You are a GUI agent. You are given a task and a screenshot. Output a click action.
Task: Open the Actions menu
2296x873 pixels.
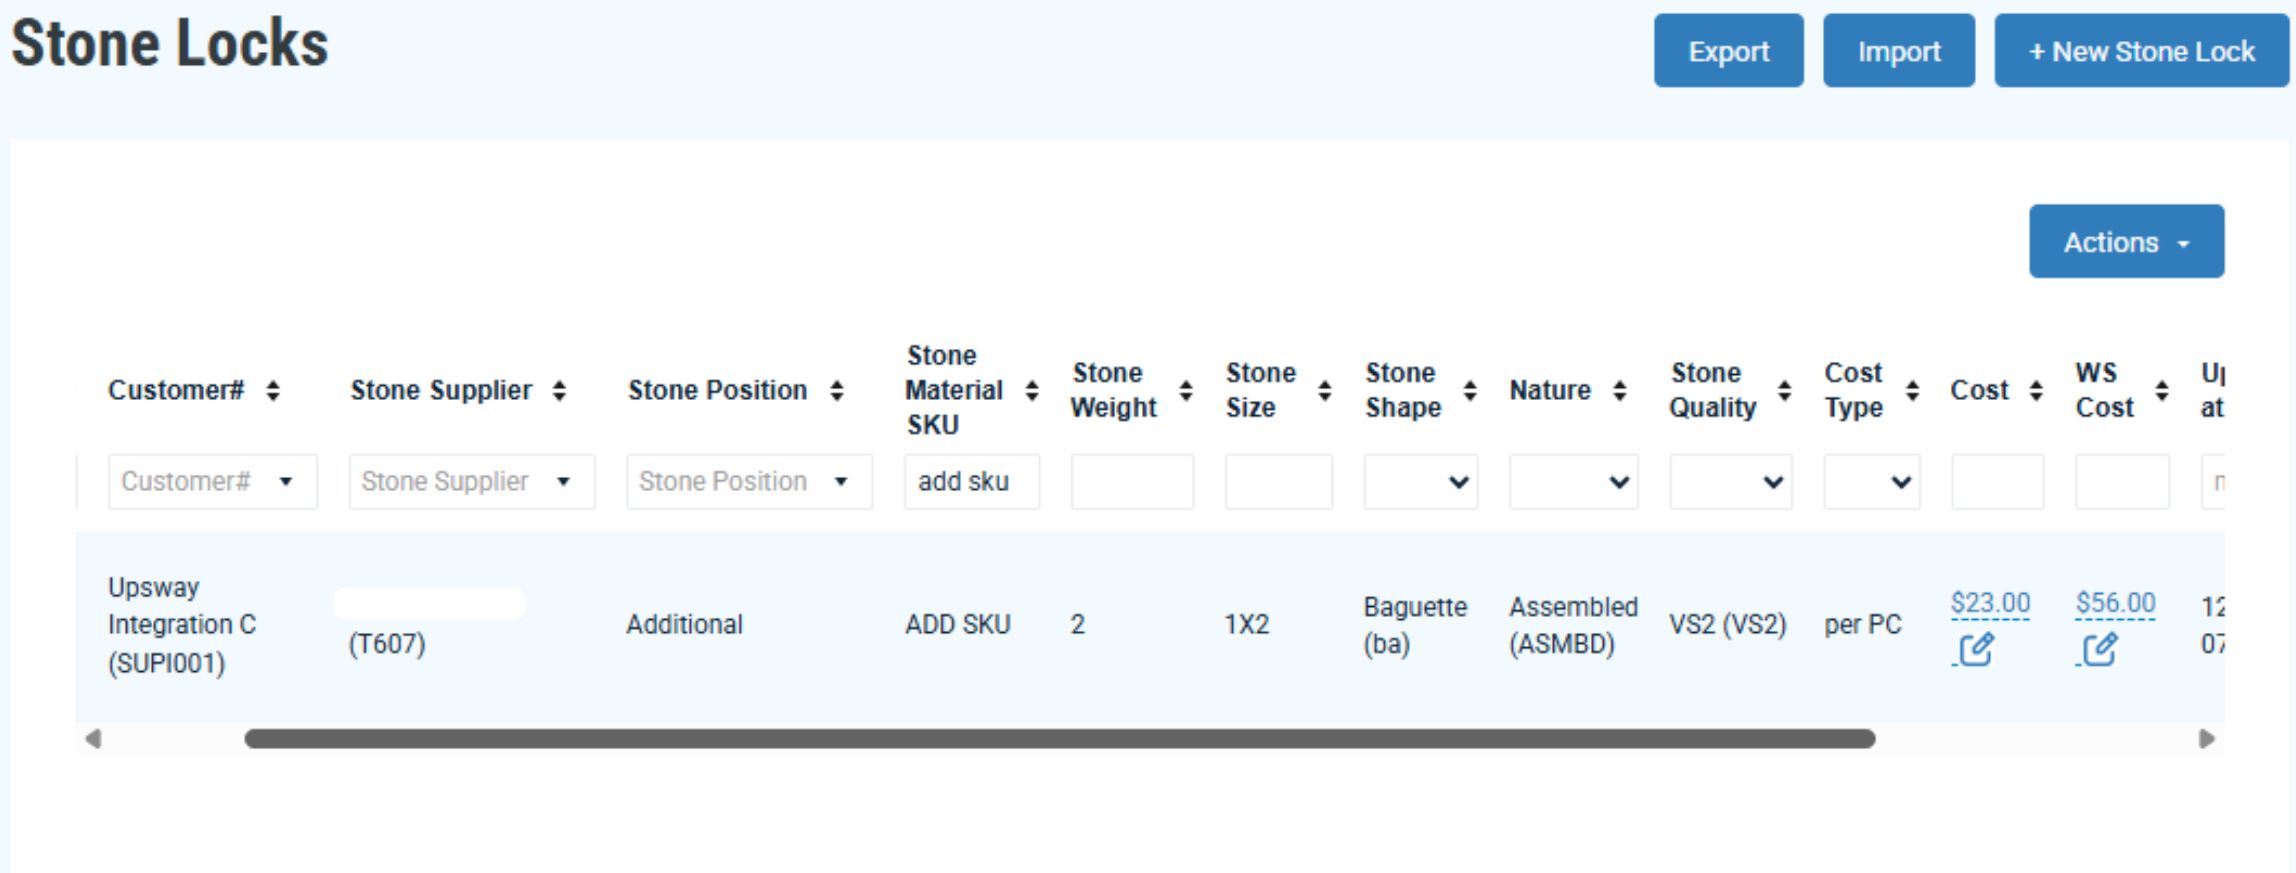coord(2126,242)
